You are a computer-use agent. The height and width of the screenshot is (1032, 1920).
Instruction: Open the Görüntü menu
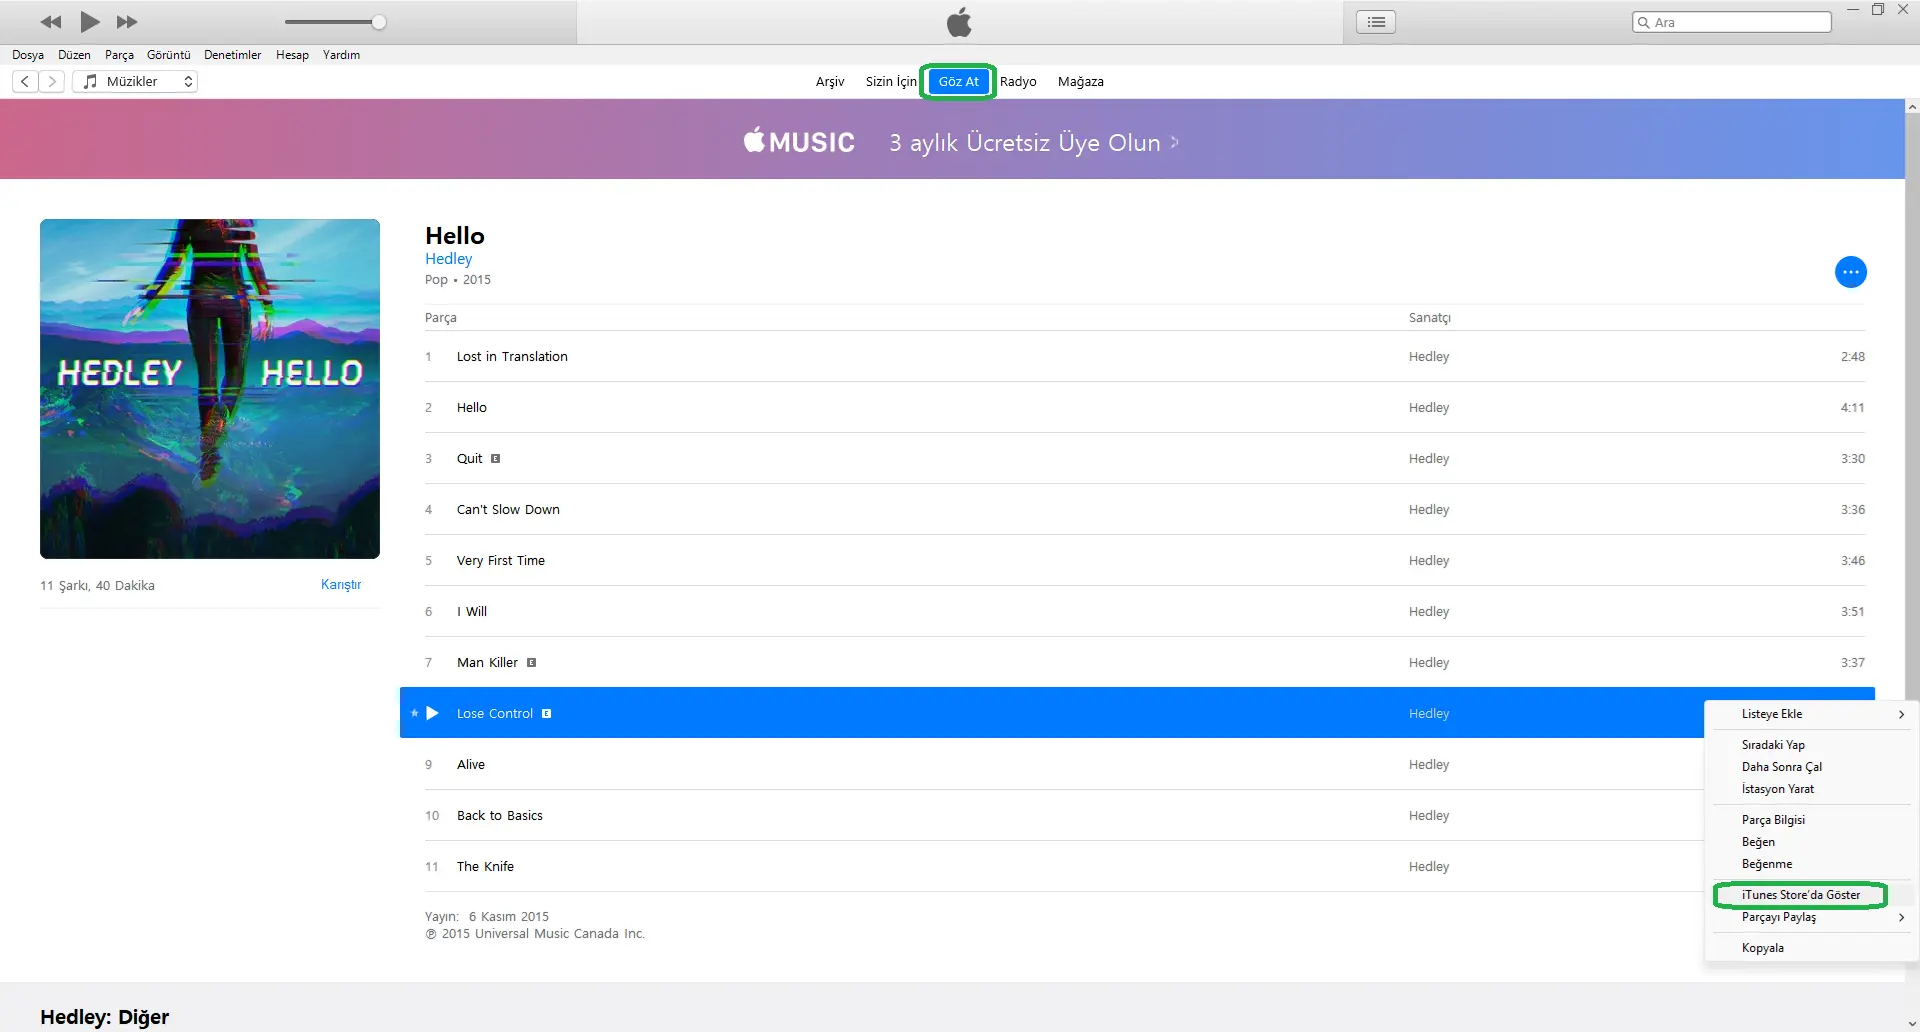pos(169,55)
